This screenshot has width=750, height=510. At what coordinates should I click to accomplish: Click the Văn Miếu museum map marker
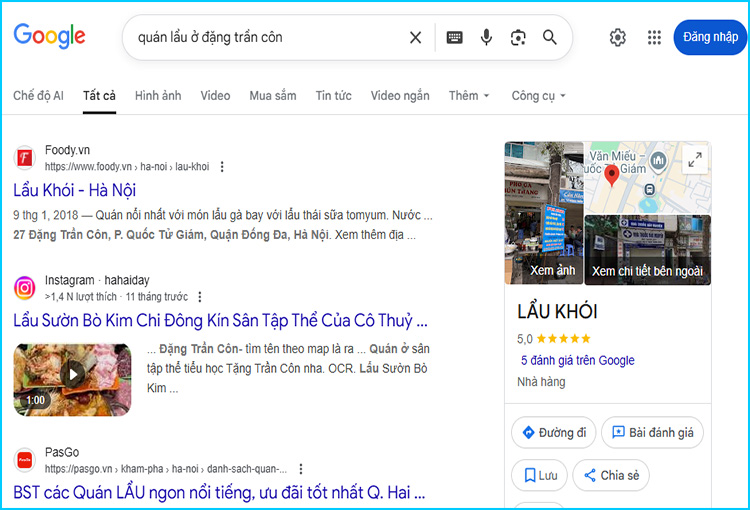click(659, 160)
